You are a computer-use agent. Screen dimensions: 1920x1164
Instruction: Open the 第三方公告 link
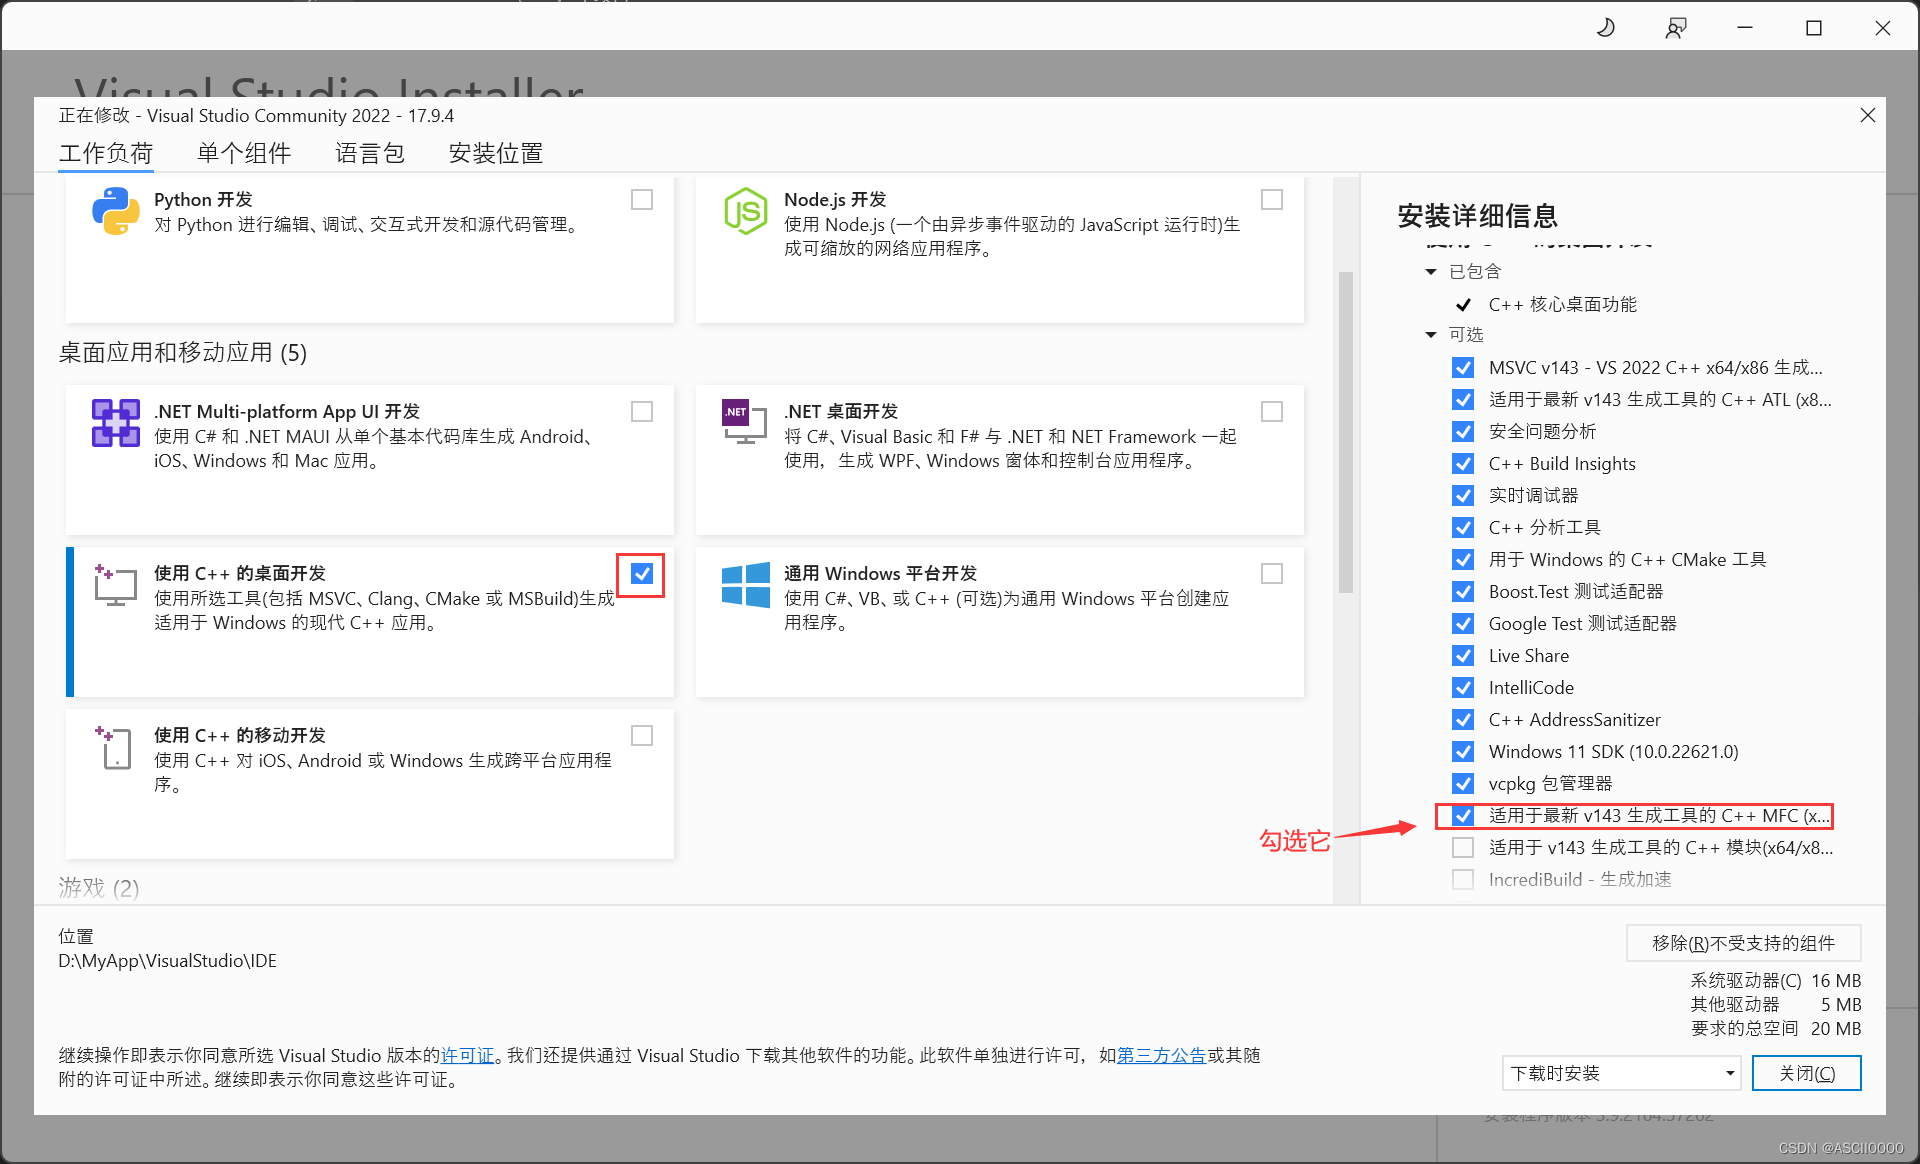(1161, 1055)
